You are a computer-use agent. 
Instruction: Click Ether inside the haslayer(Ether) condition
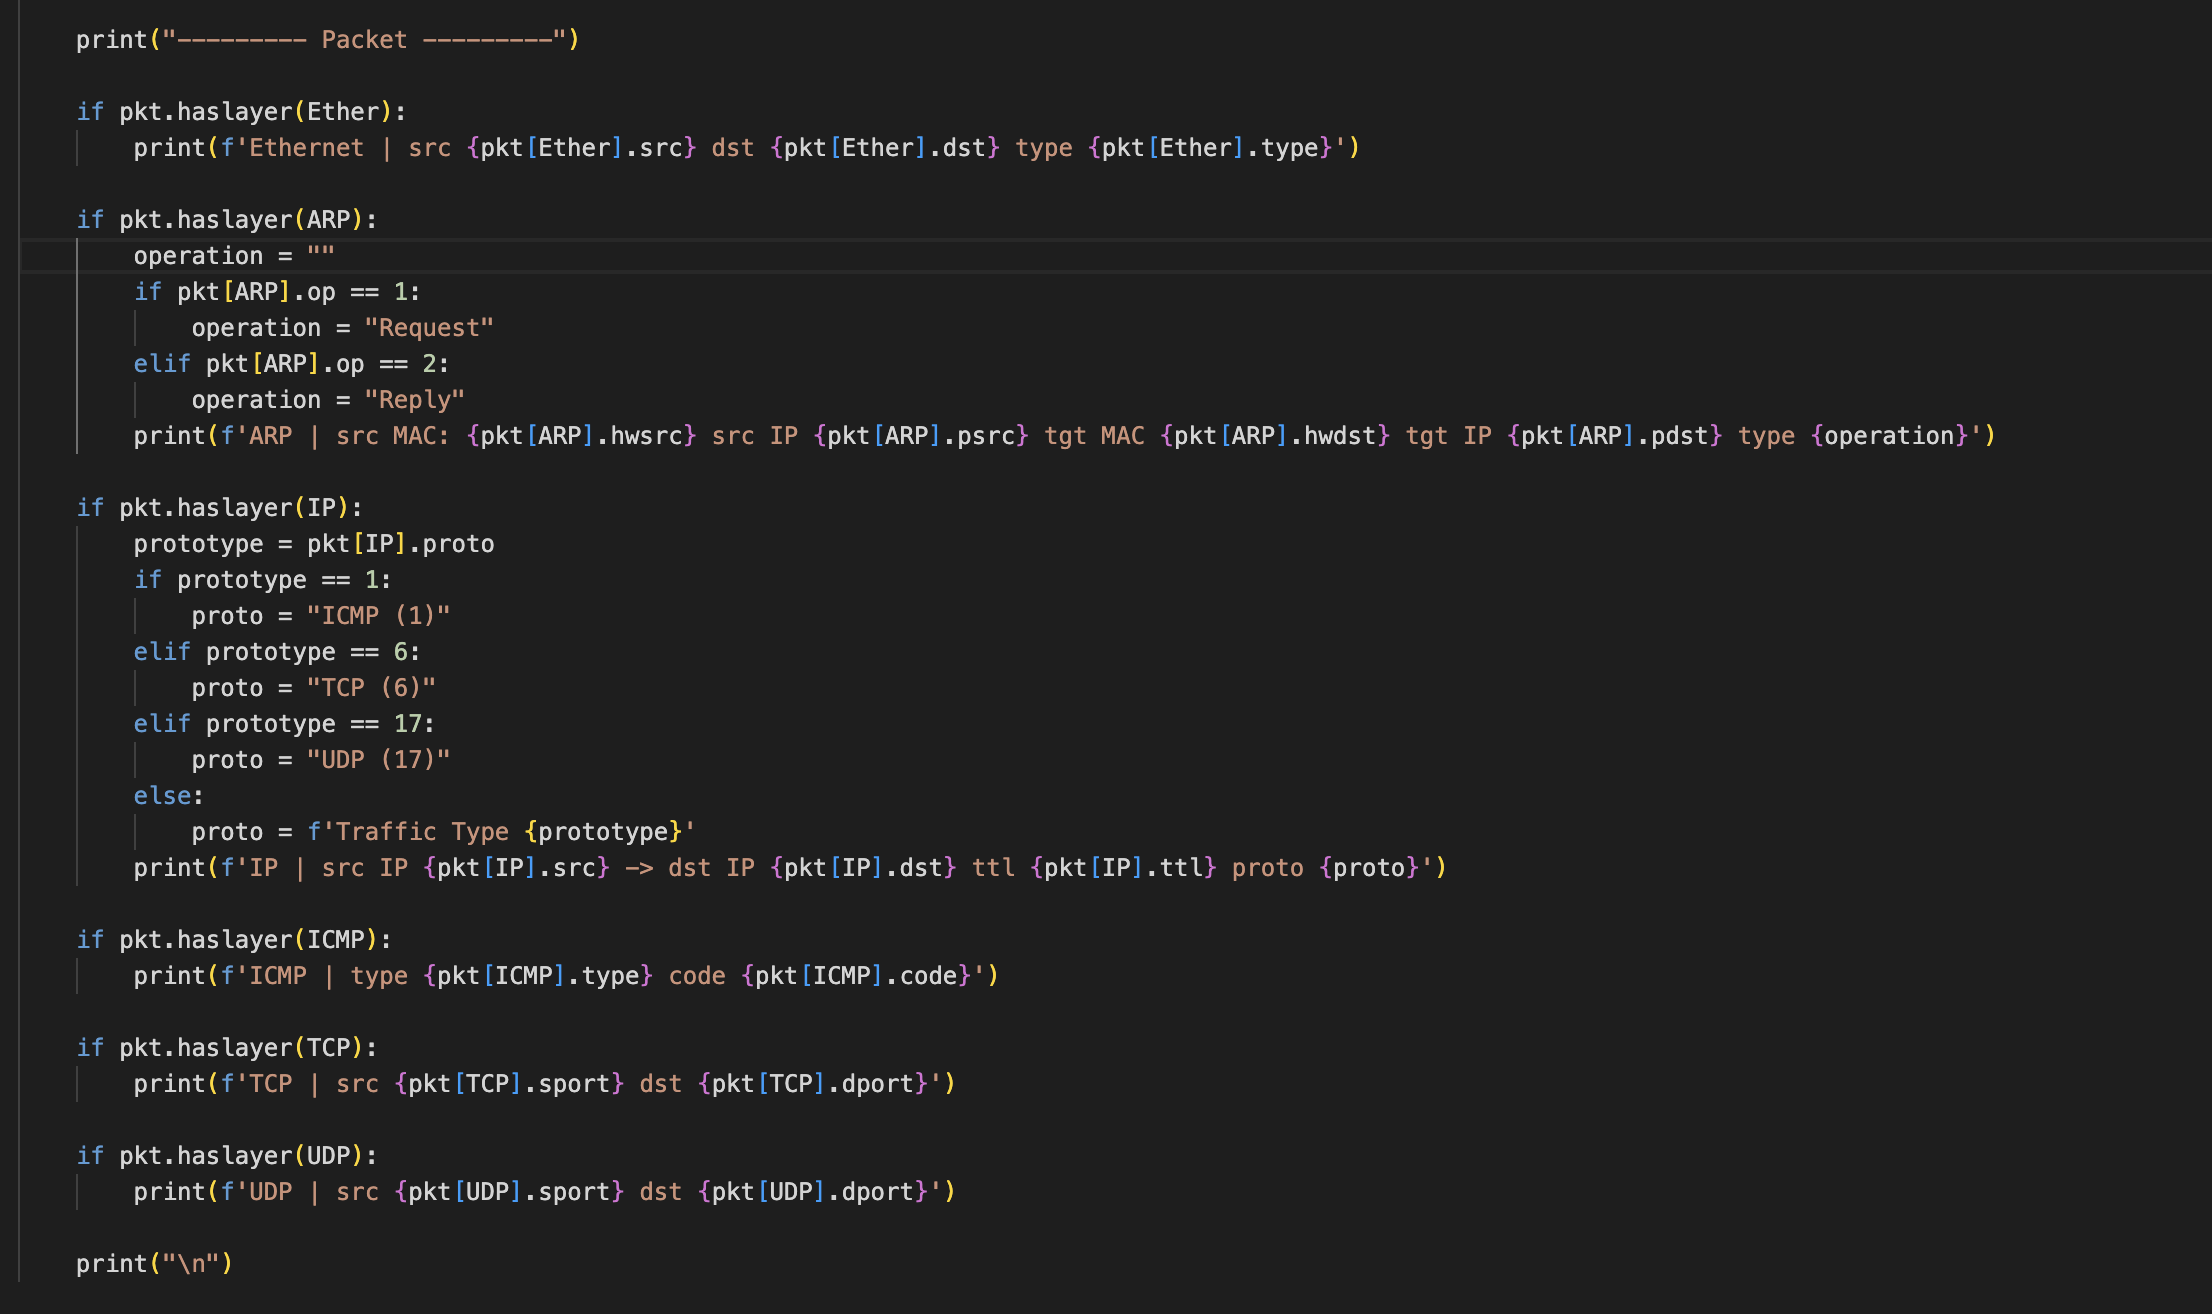343,112
